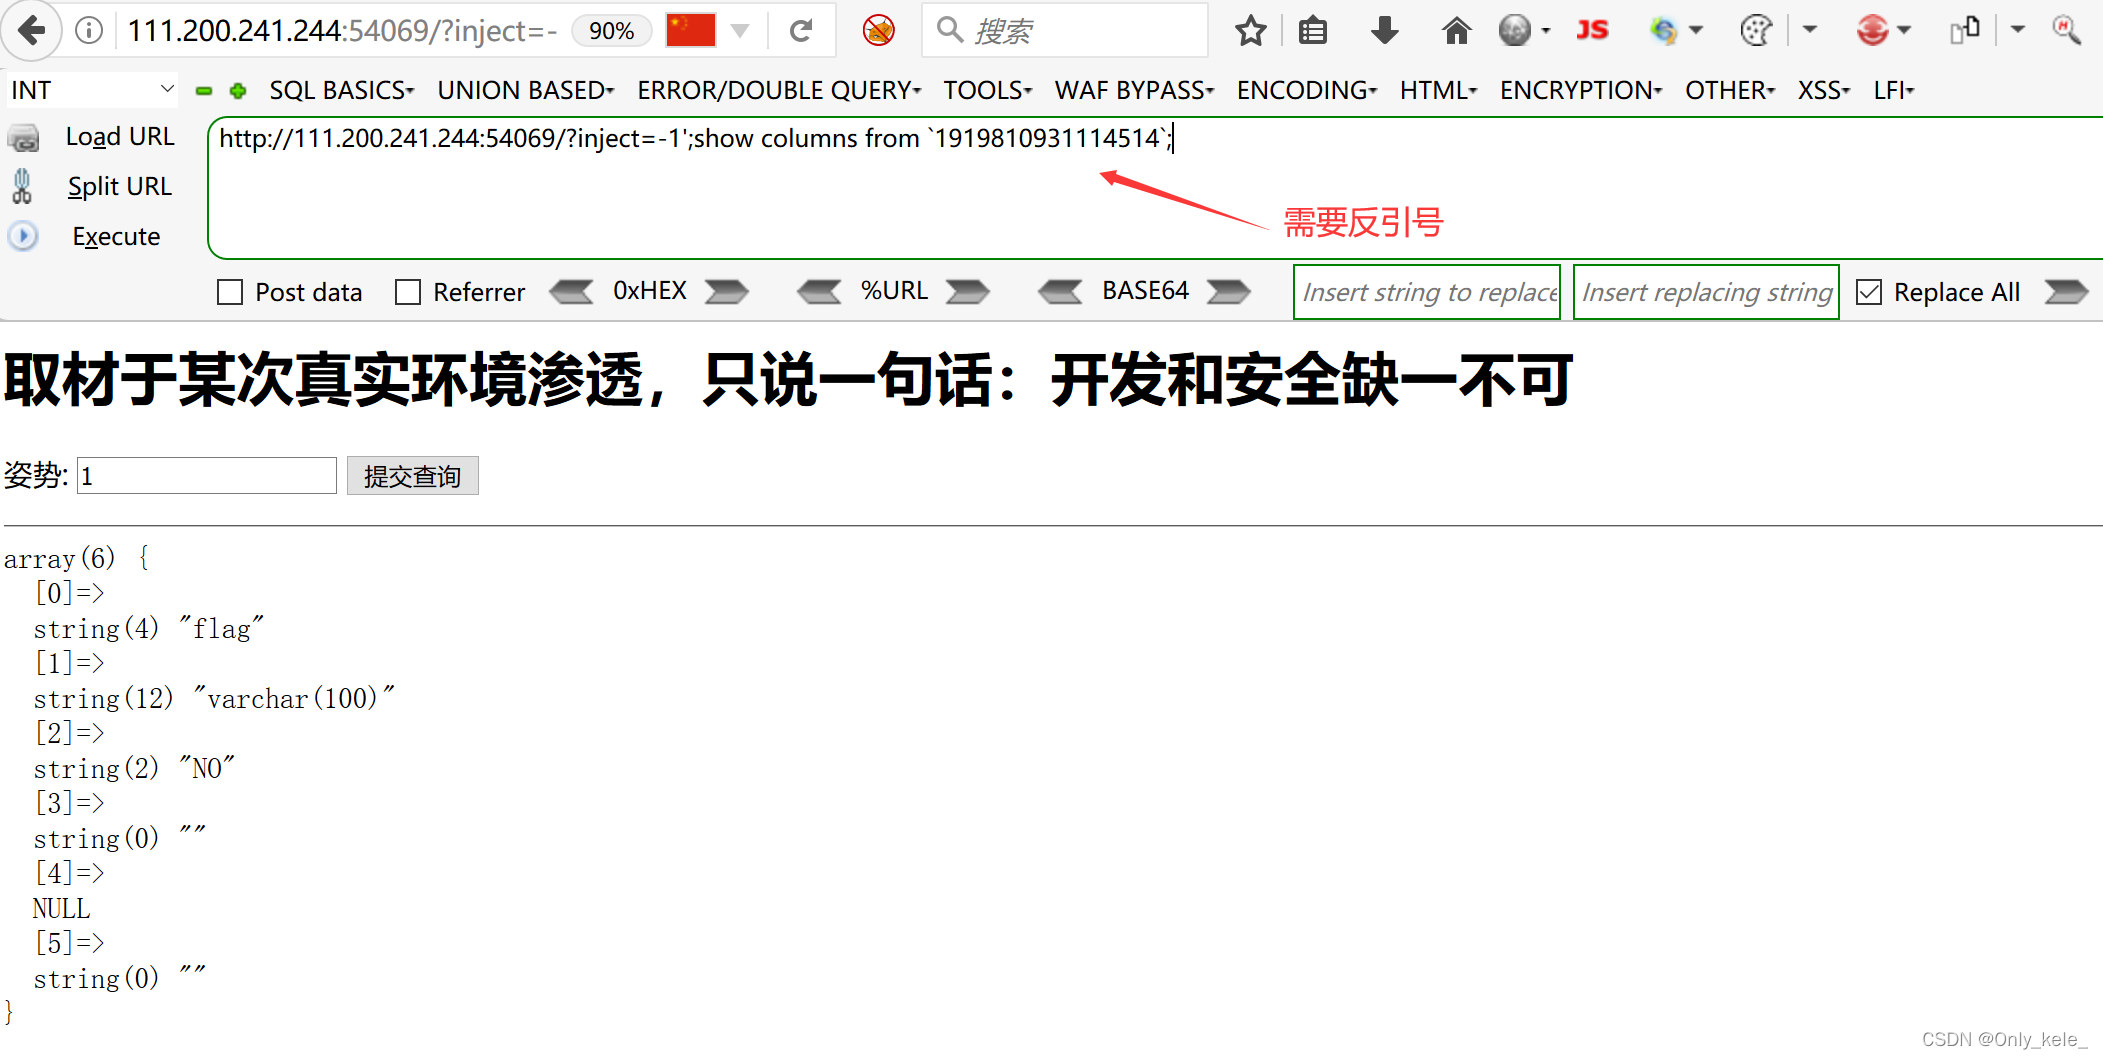2103x1059 pixels.
Task: Go to the home page icon
Action: coord(1456,31)
